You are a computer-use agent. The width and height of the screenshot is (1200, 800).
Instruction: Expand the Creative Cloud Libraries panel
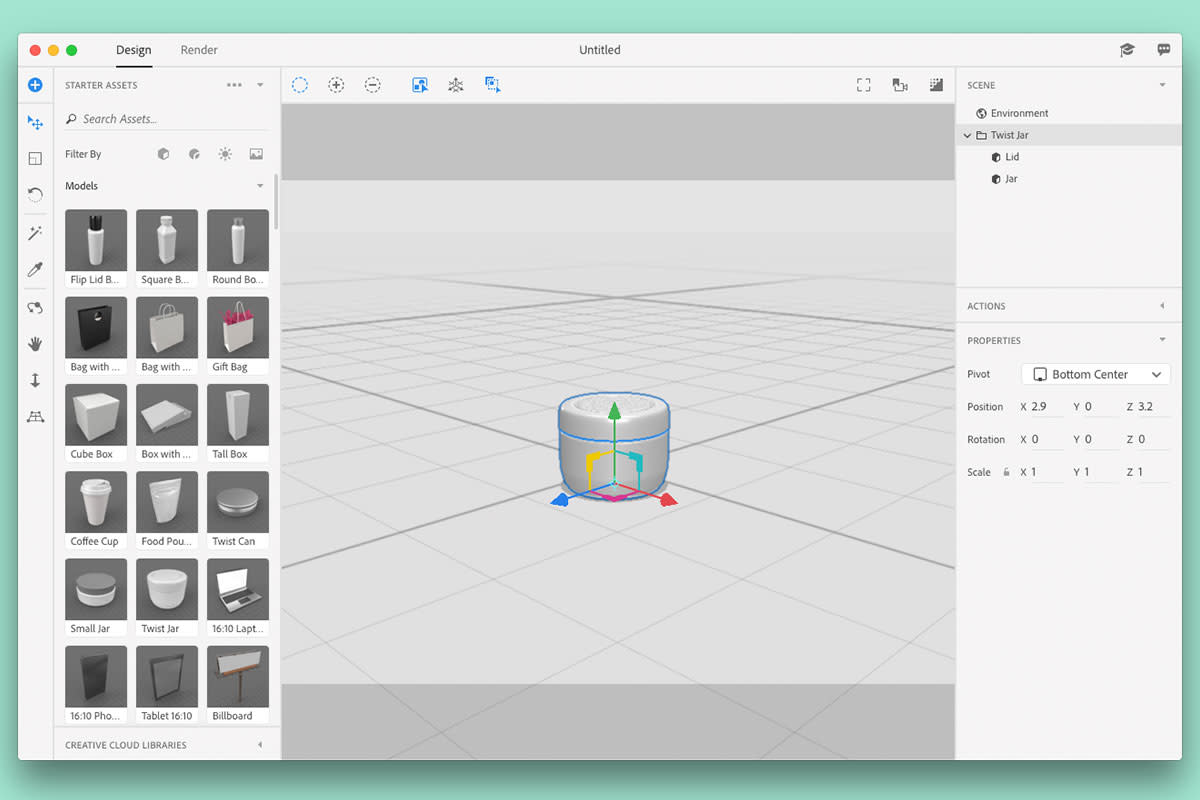260,745
